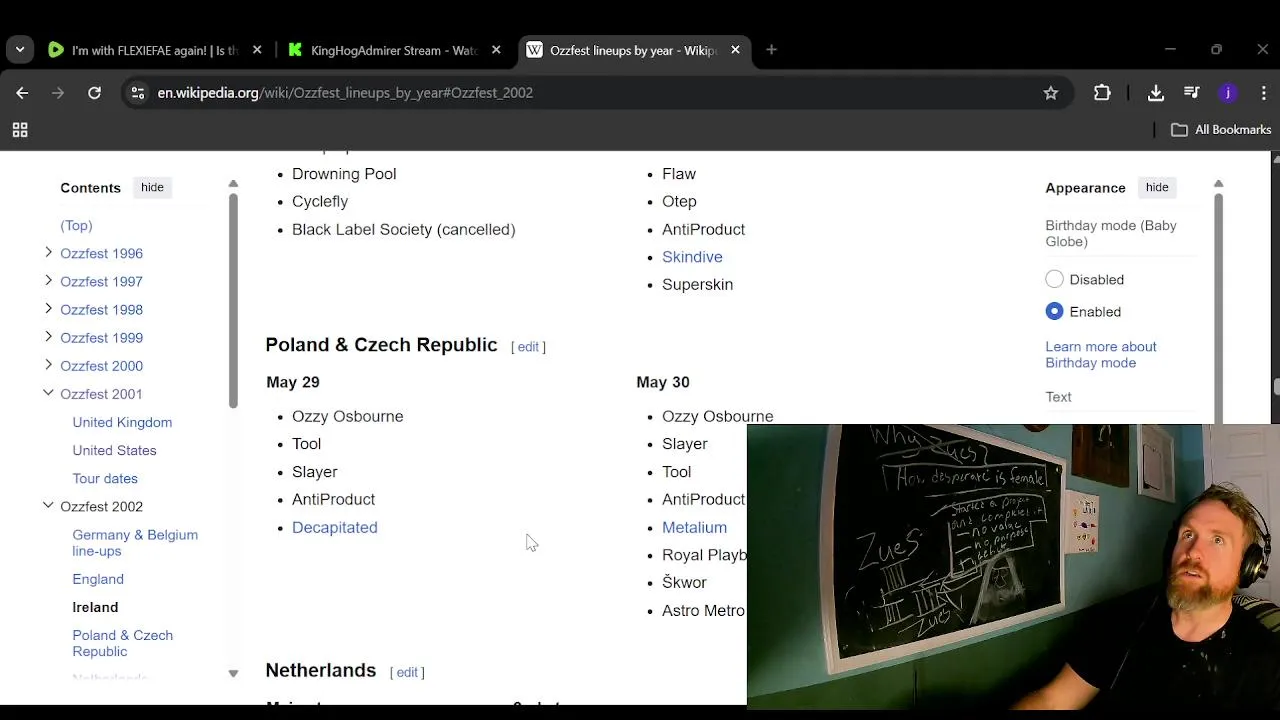Viewport: 1280px width, 720px height.
Task: Switch to the KingHogAdmirer Stream tab
Action: click(x=394, y=50)
